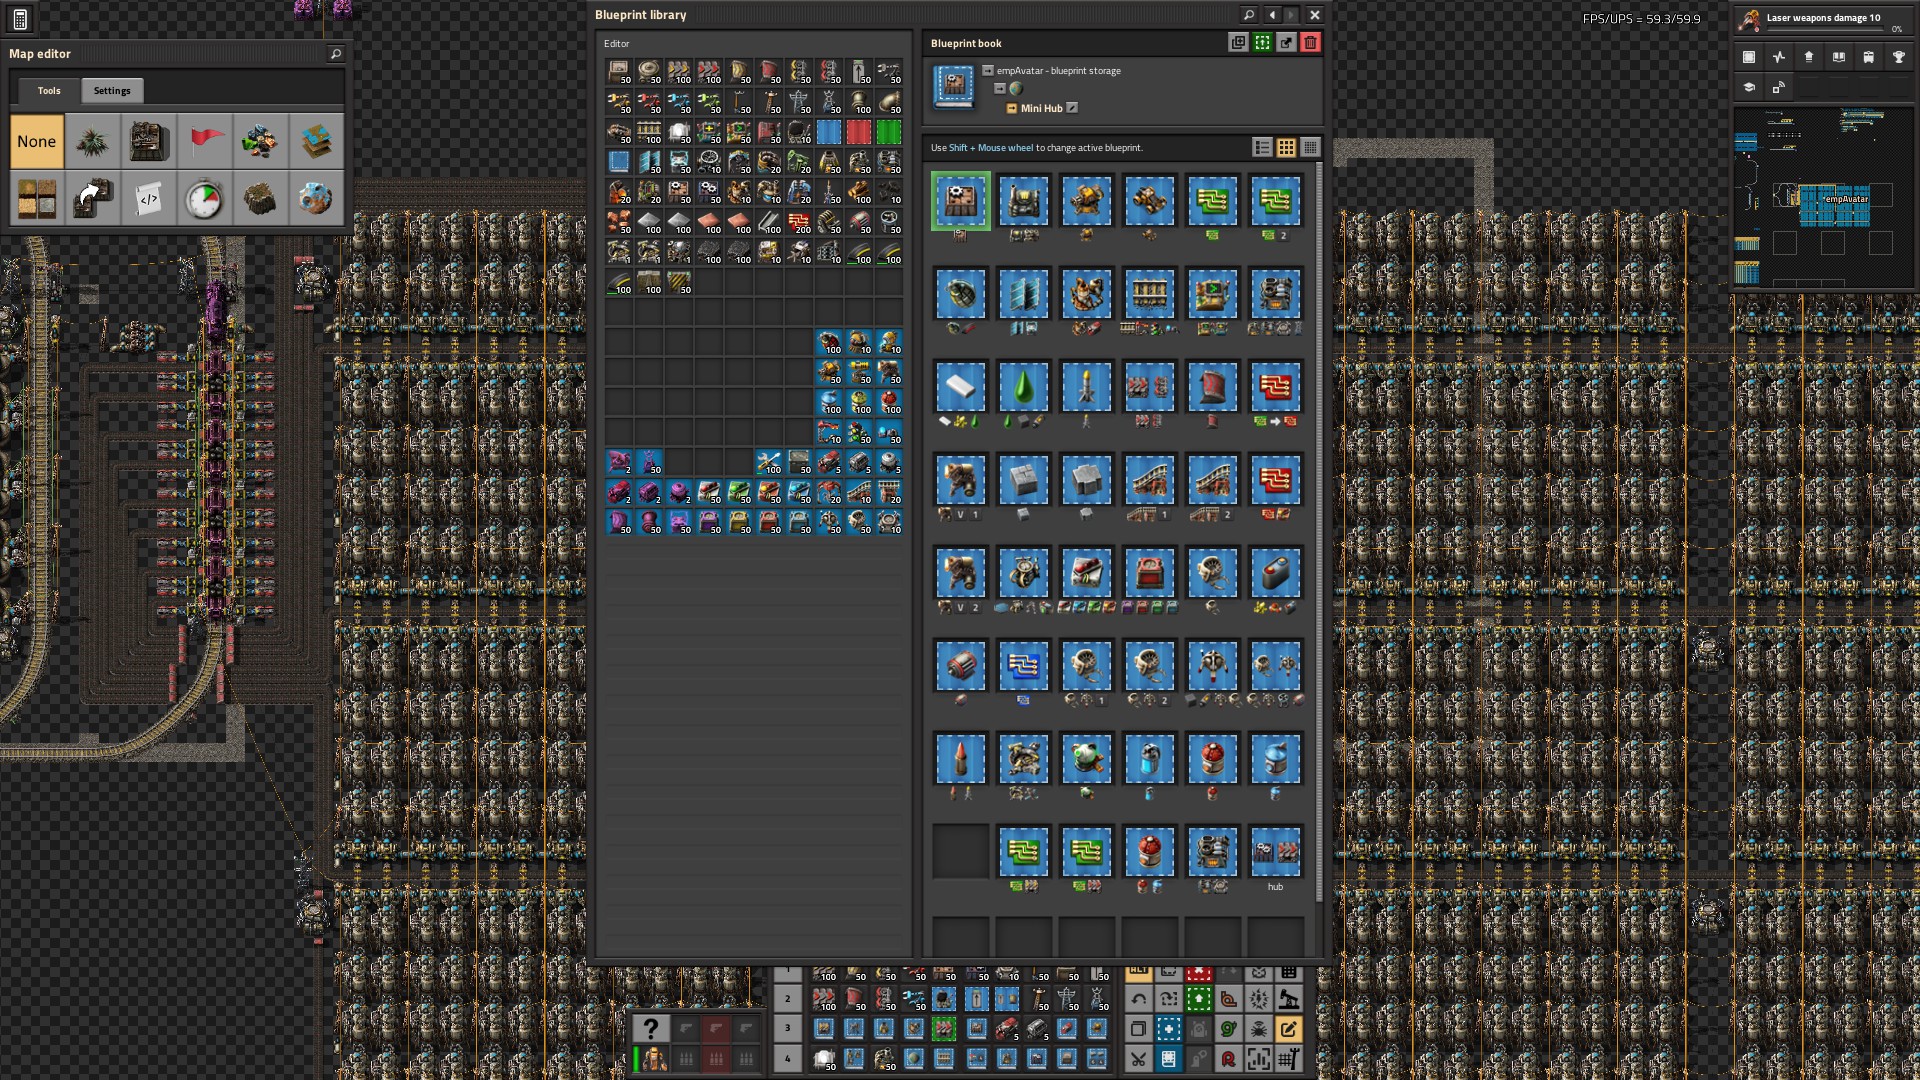Click the upgrade planner shortcut icon
Image resolution: width=1920 pixels, height=1080 pixels.
[x=1199, y=999]
